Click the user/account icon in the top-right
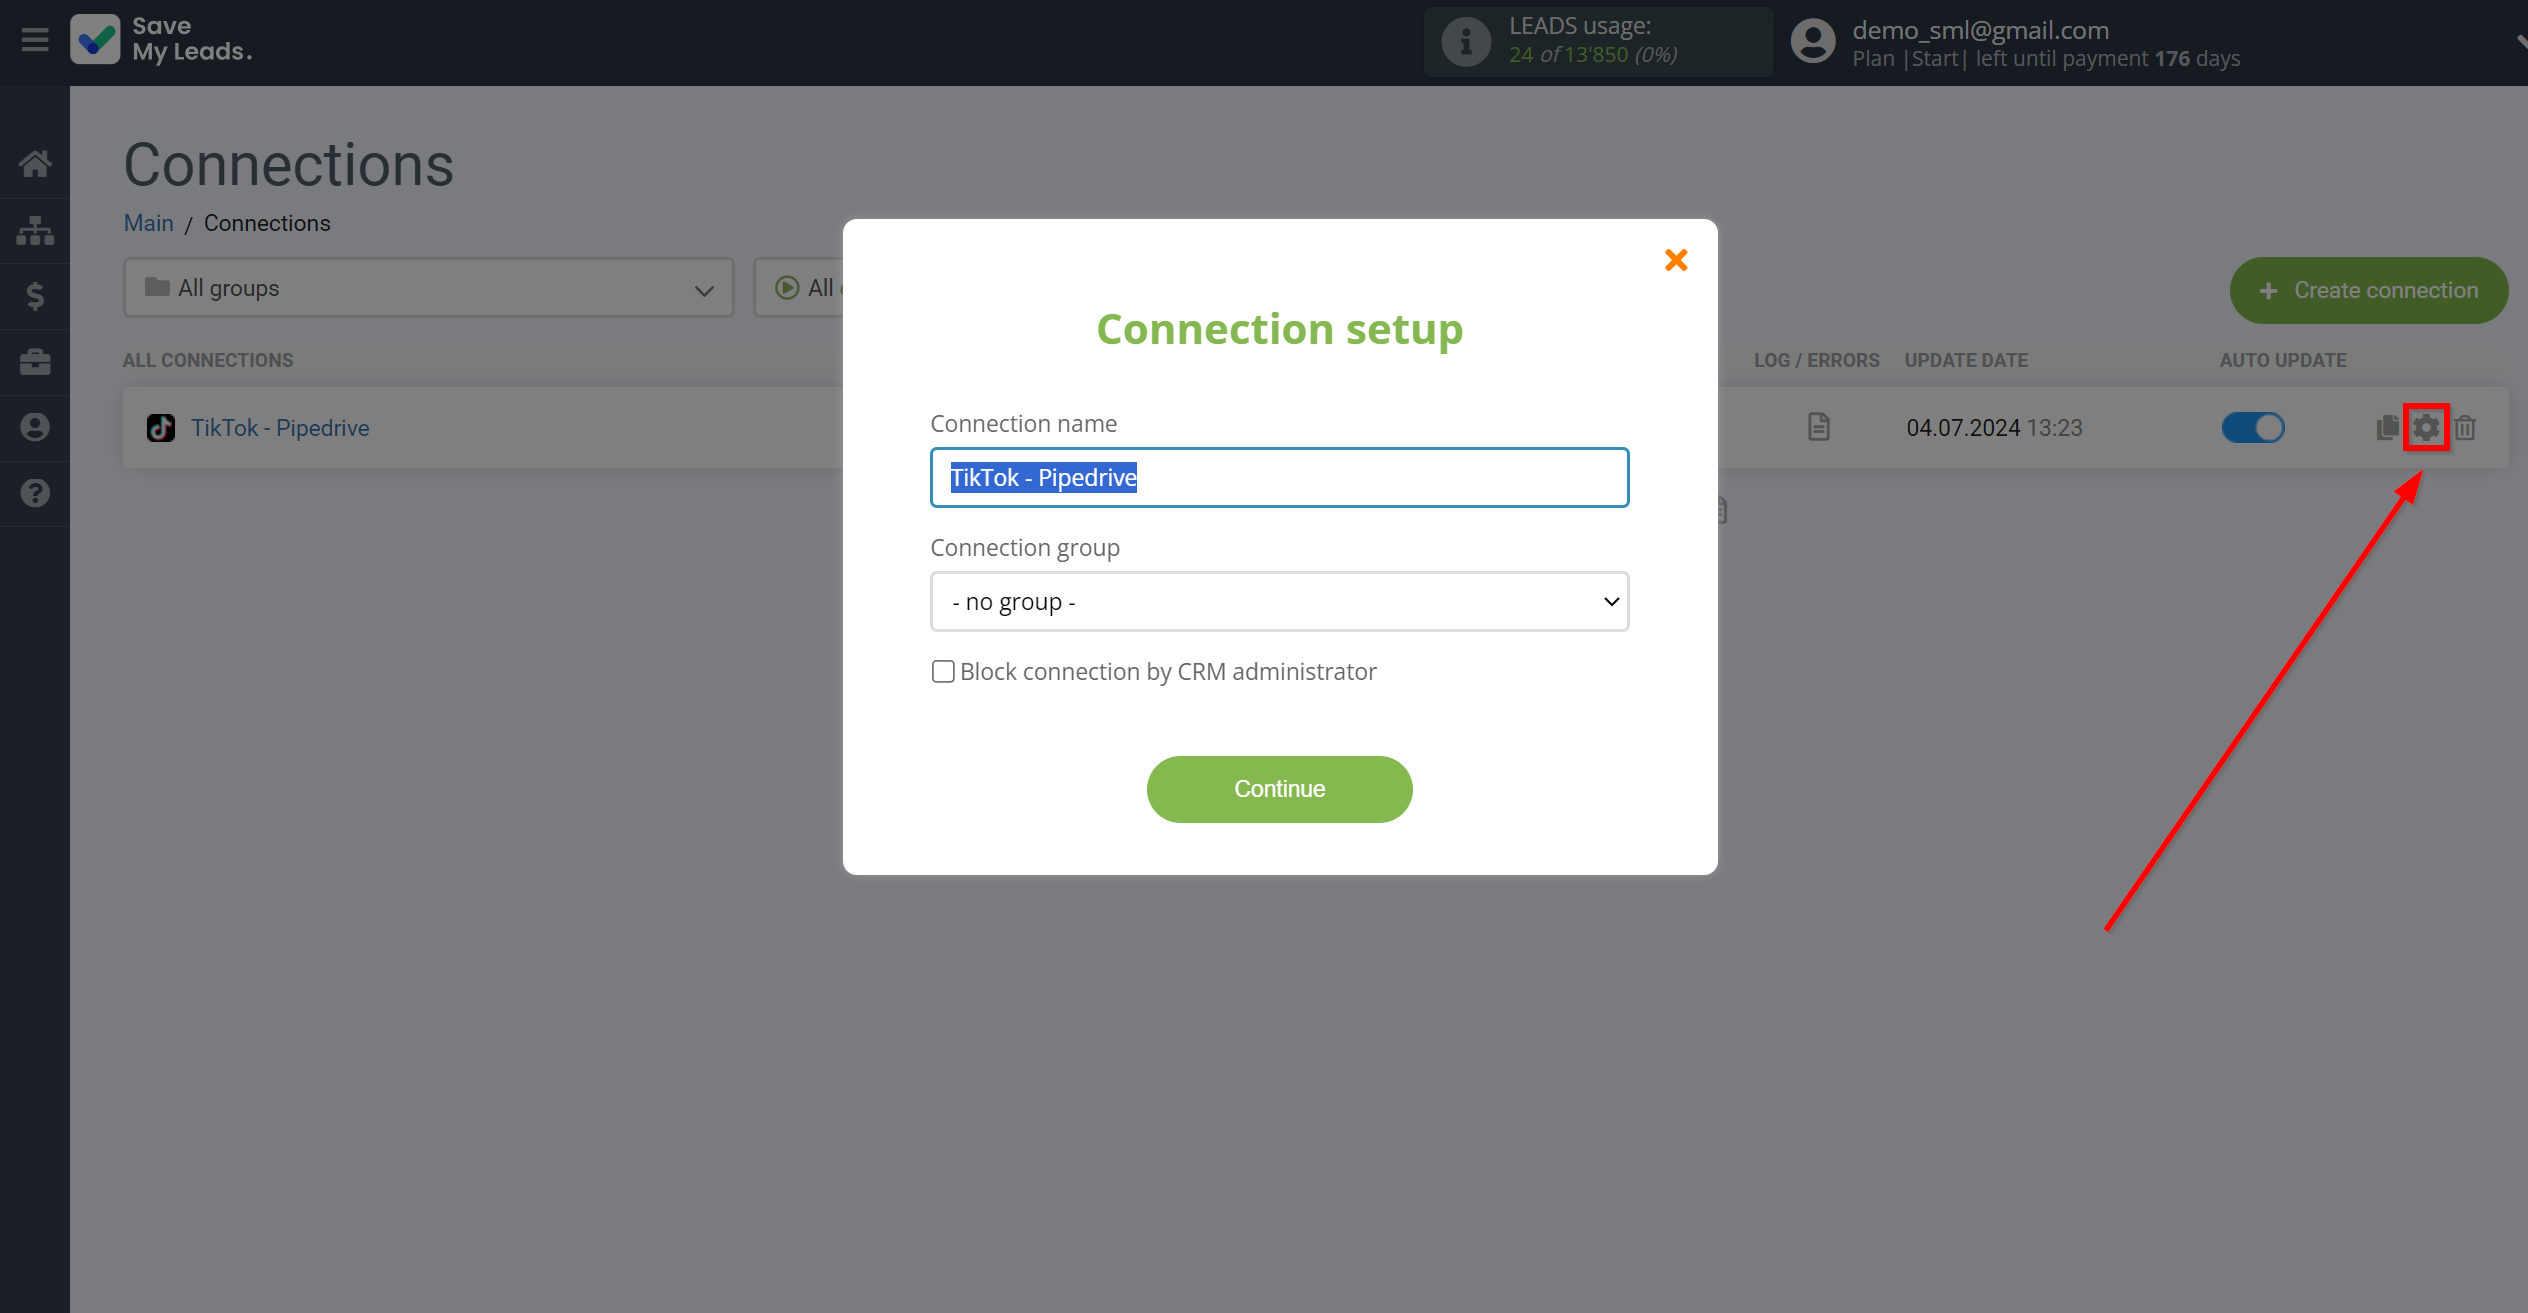Viewport: 2528px width, 1313px height. coord(1812,42)
